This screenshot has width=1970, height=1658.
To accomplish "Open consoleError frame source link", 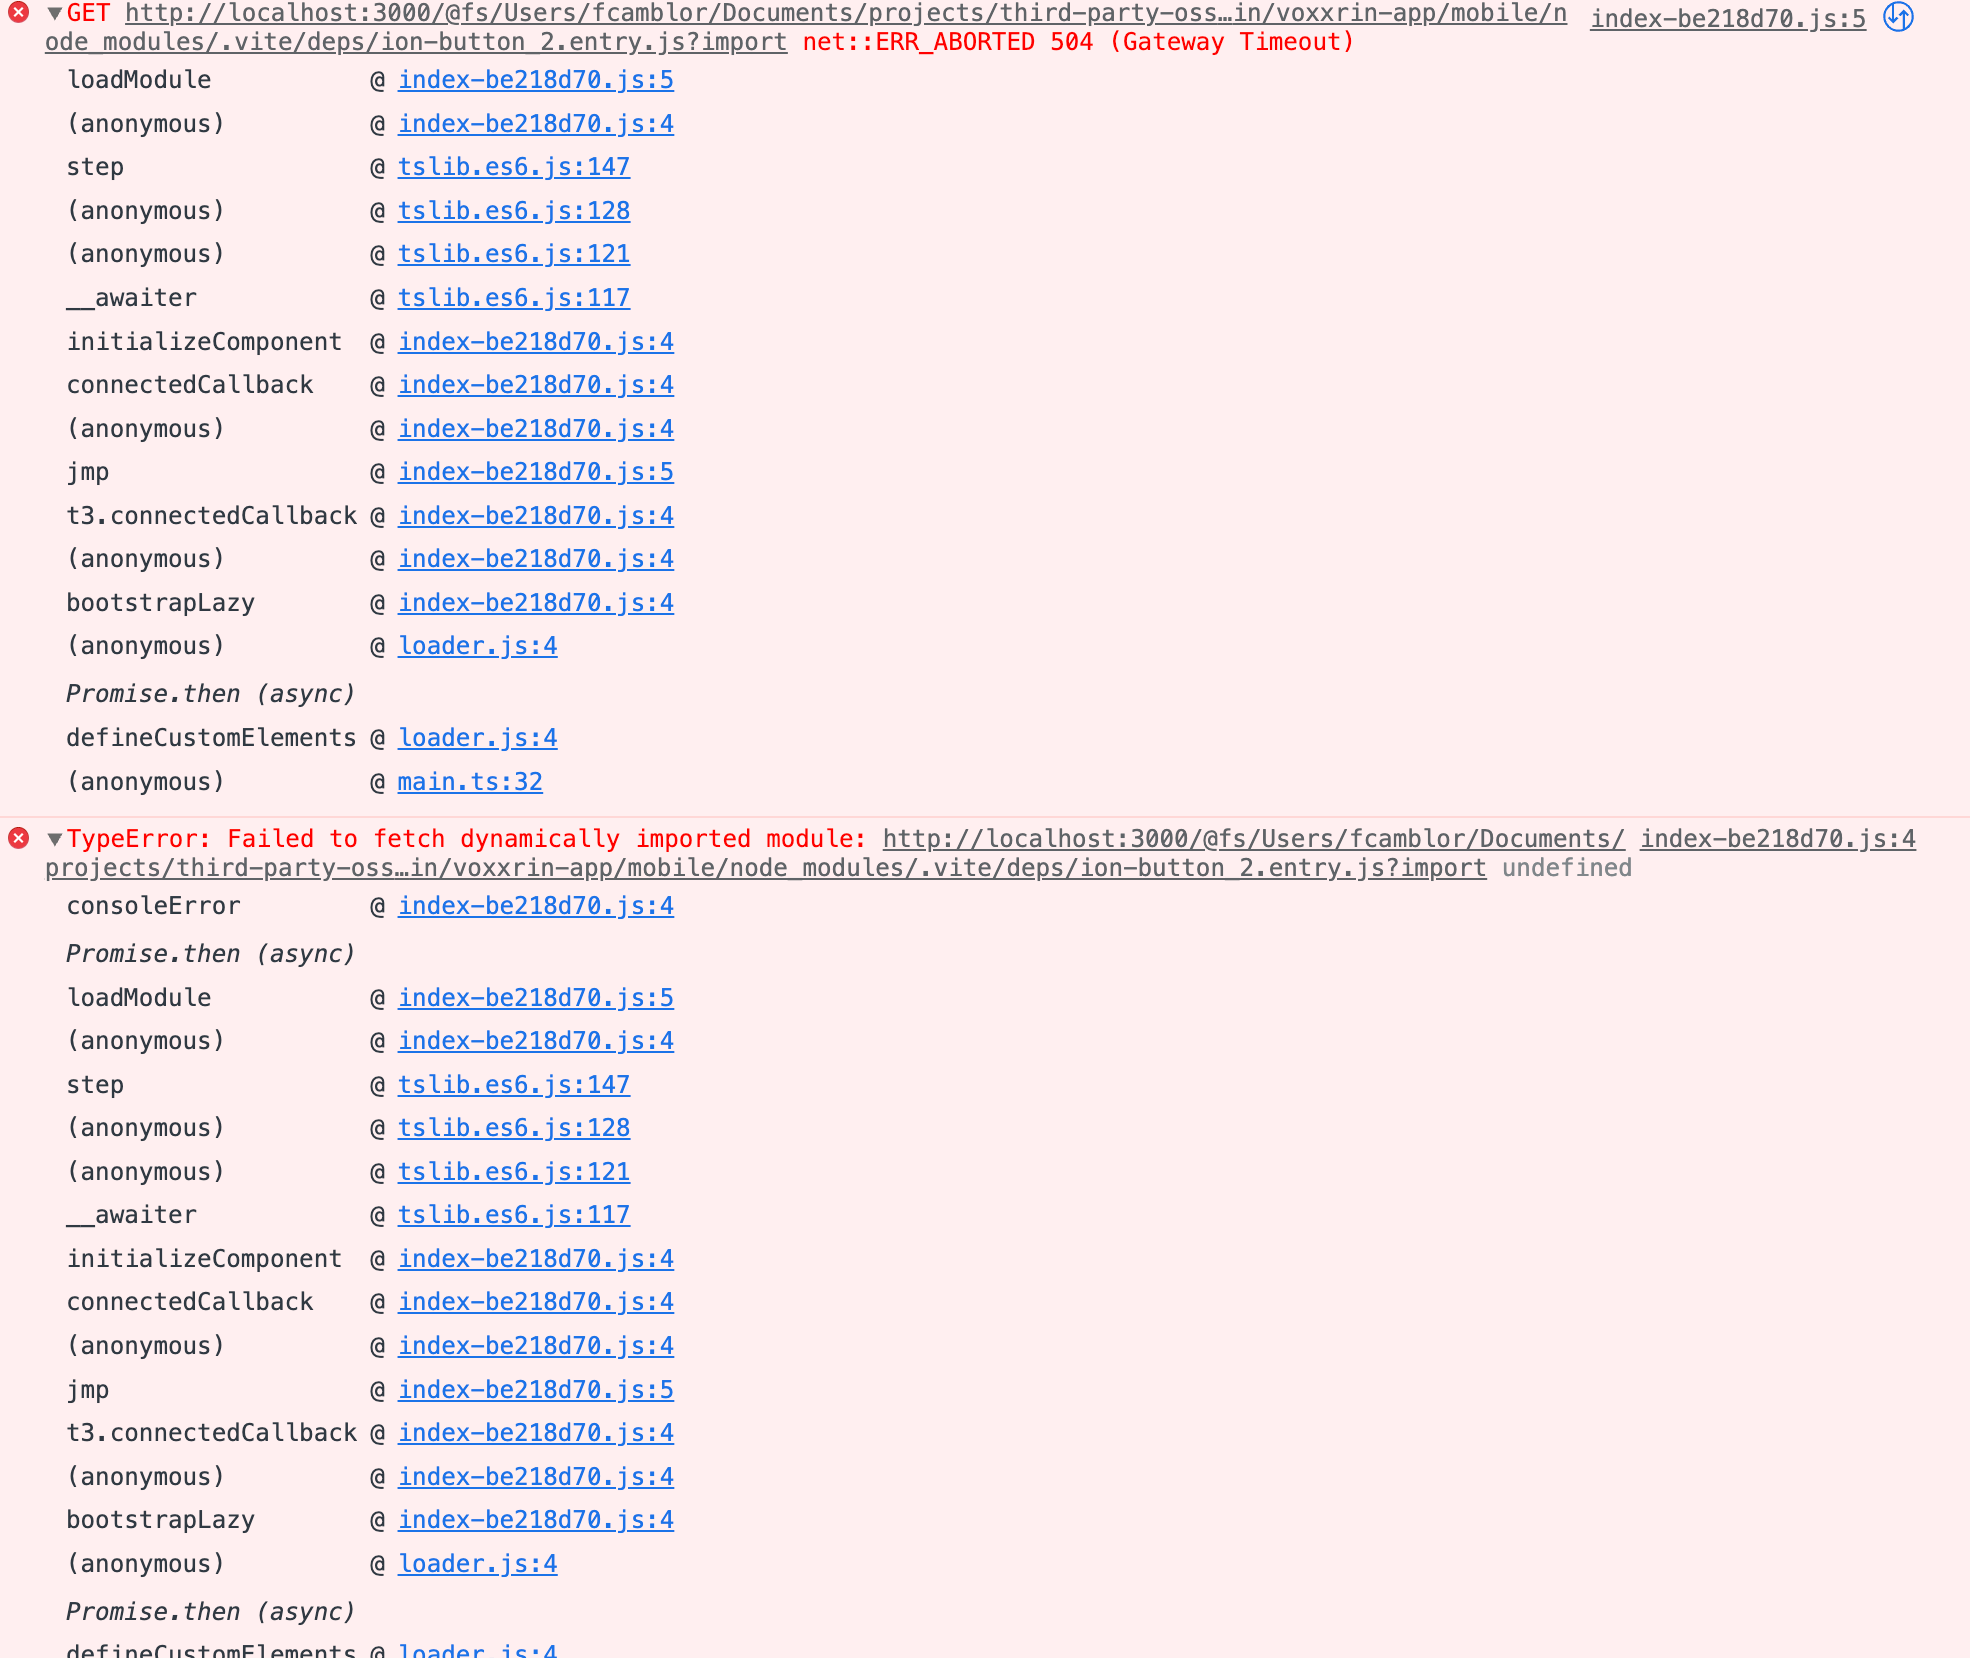I will 535,906.
